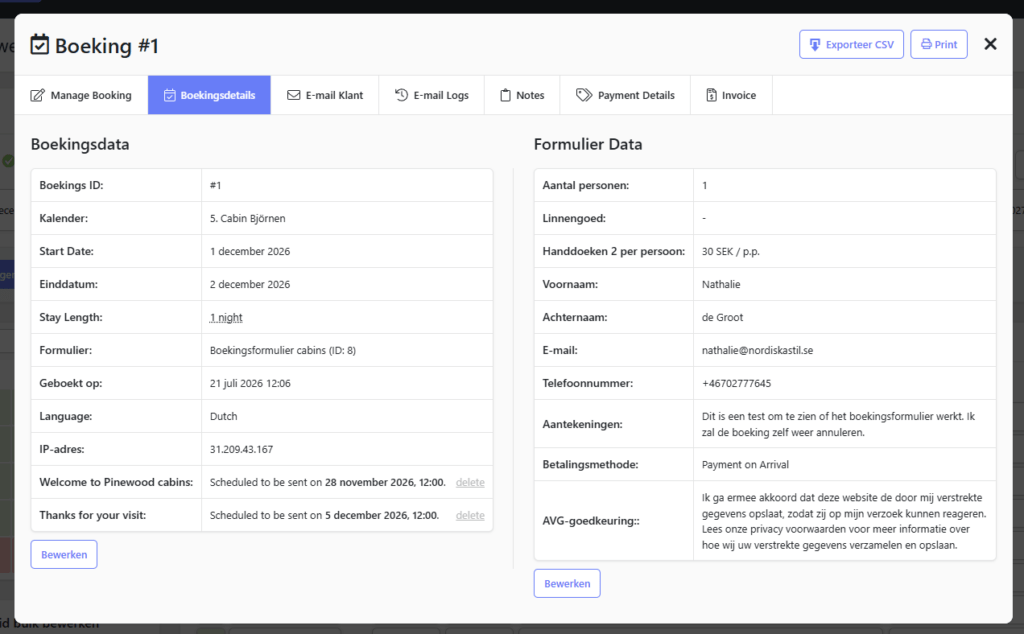The image size is (1024, 634).
Task: Switch to the Boekingsdetails tab
Action: (x=209, y=95)
